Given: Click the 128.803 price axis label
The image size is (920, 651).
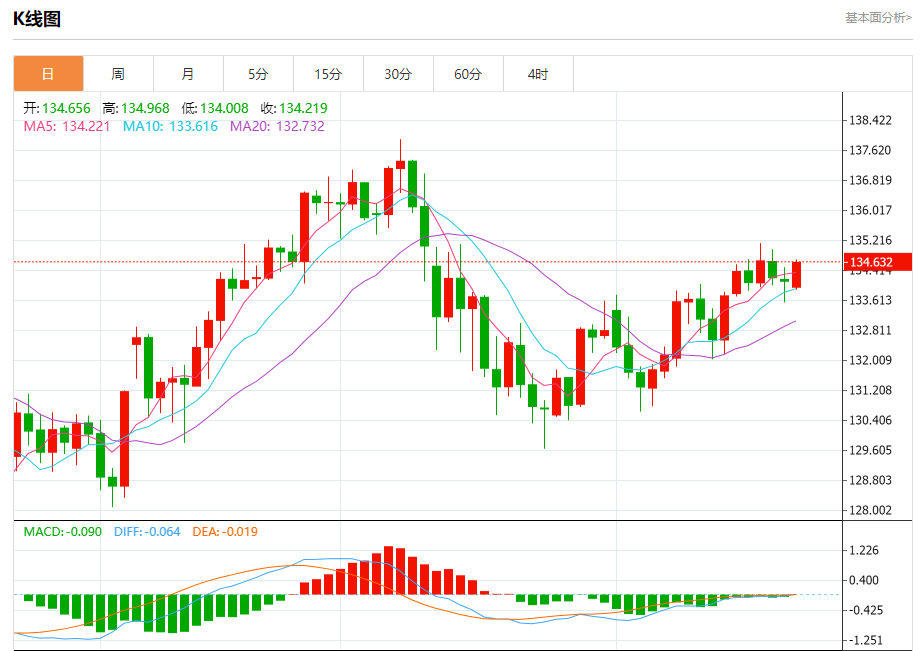Looking at the screenshot, I should (871, 480).
